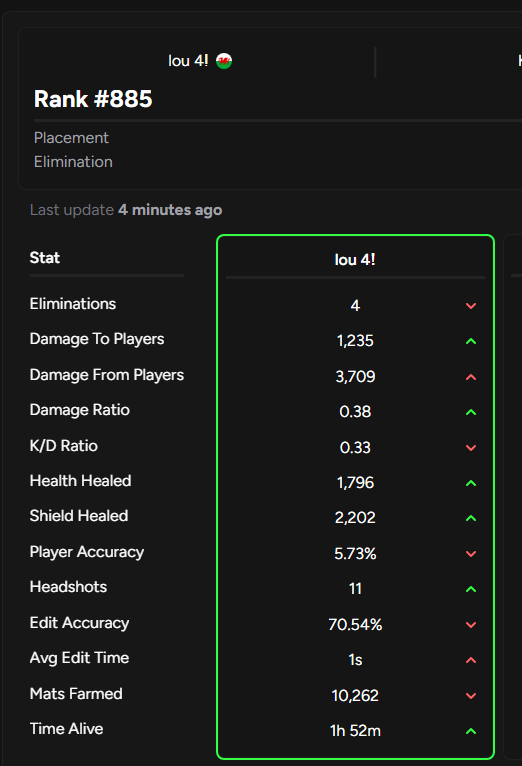The width and height of the screenshot is (522, 766).
Task: Select the Damage From Players label
Action: coord(107,375)
